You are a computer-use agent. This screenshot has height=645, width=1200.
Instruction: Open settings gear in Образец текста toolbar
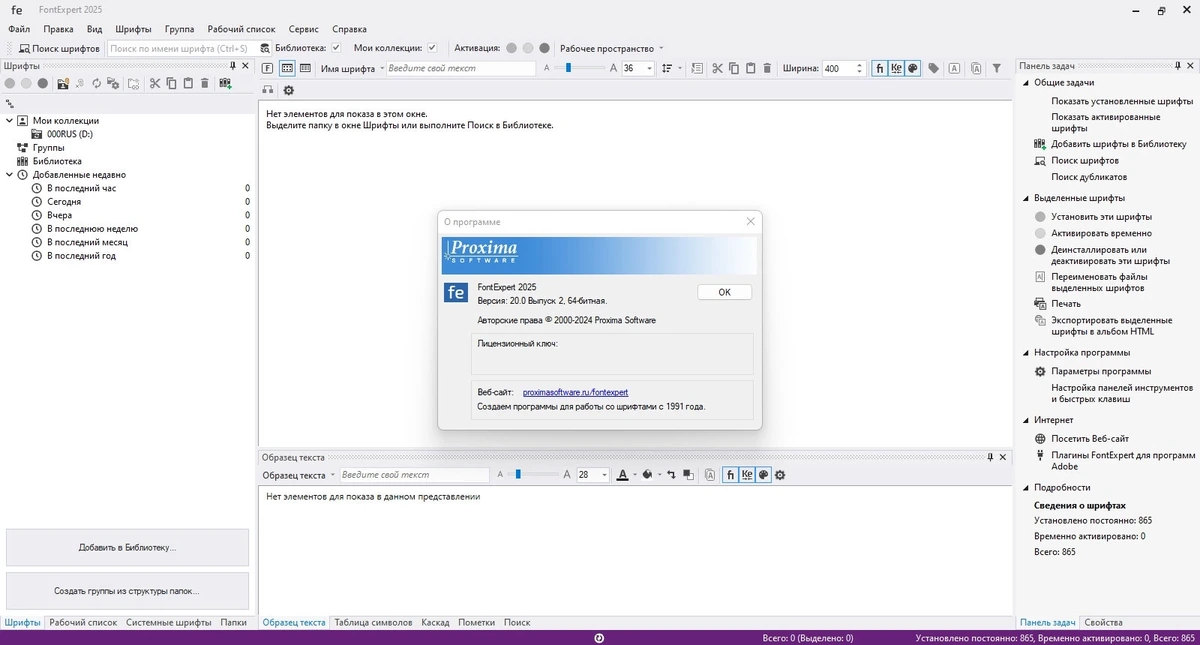point(780,475)
